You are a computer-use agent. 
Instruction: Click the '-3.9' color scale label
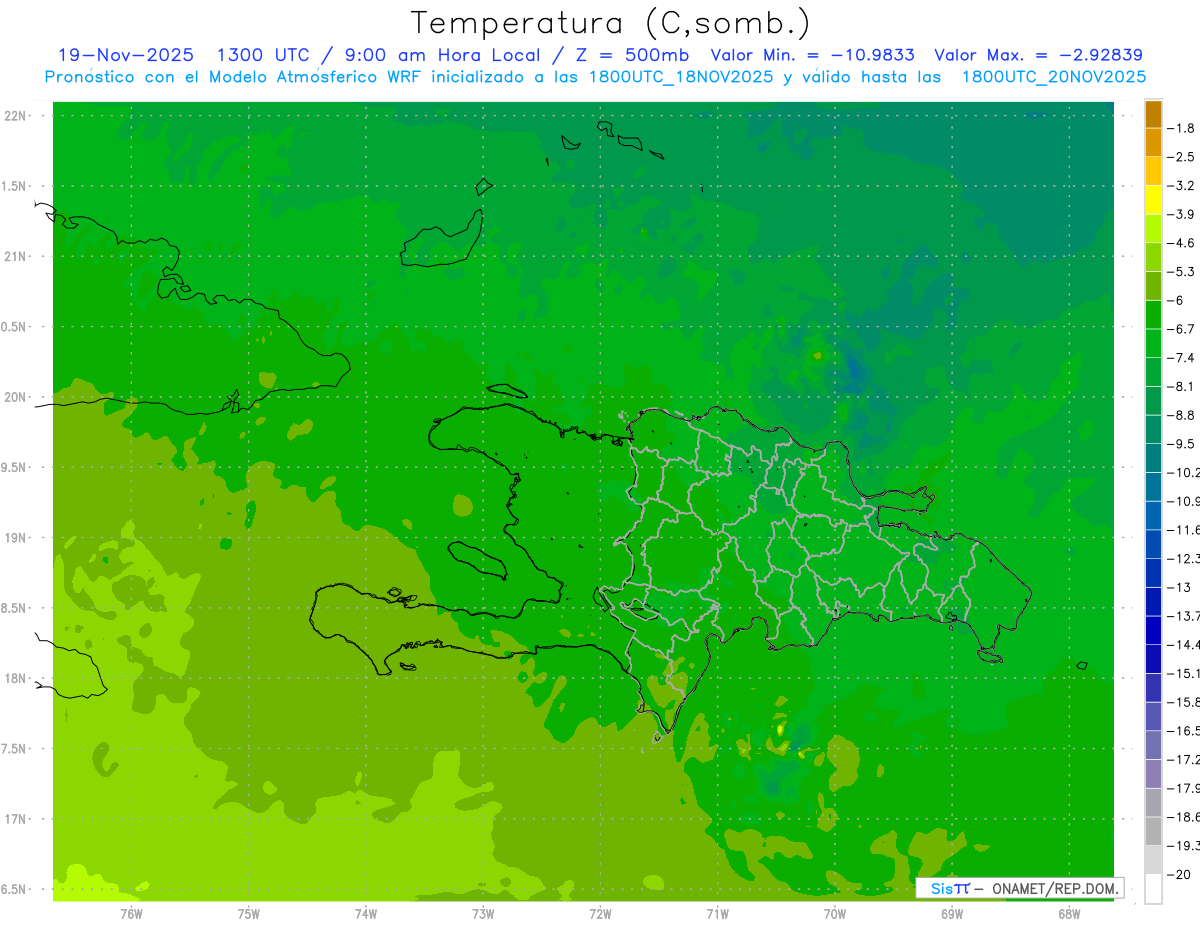tap(1182, 214)
